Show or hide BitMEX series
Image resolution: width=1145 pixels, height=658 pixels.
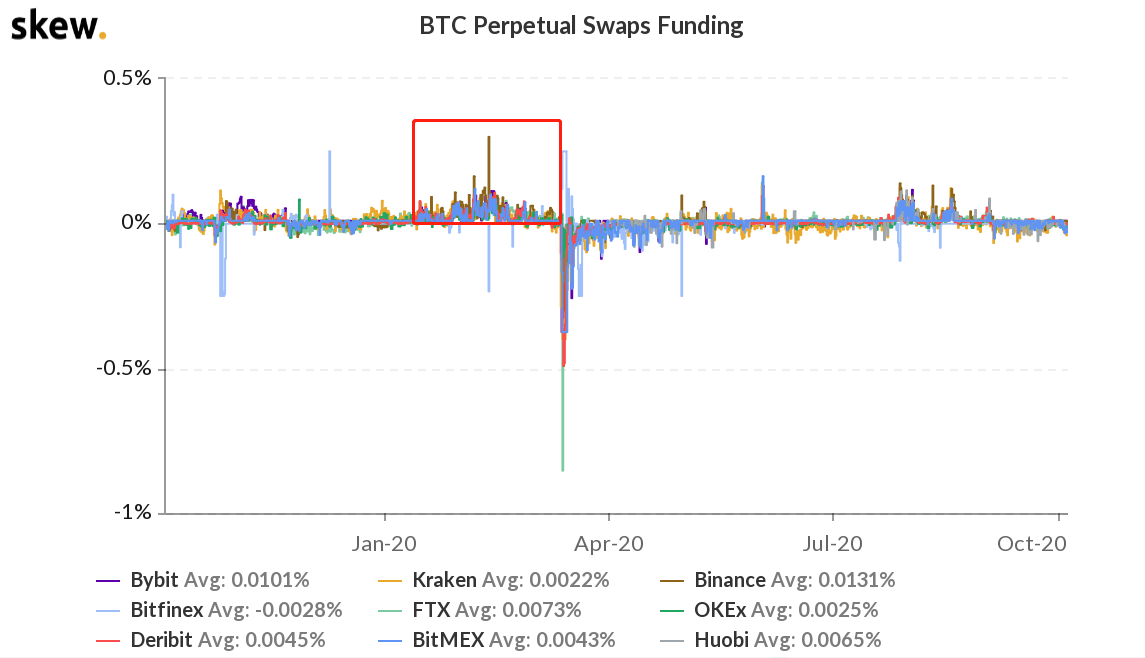point(497,640)
